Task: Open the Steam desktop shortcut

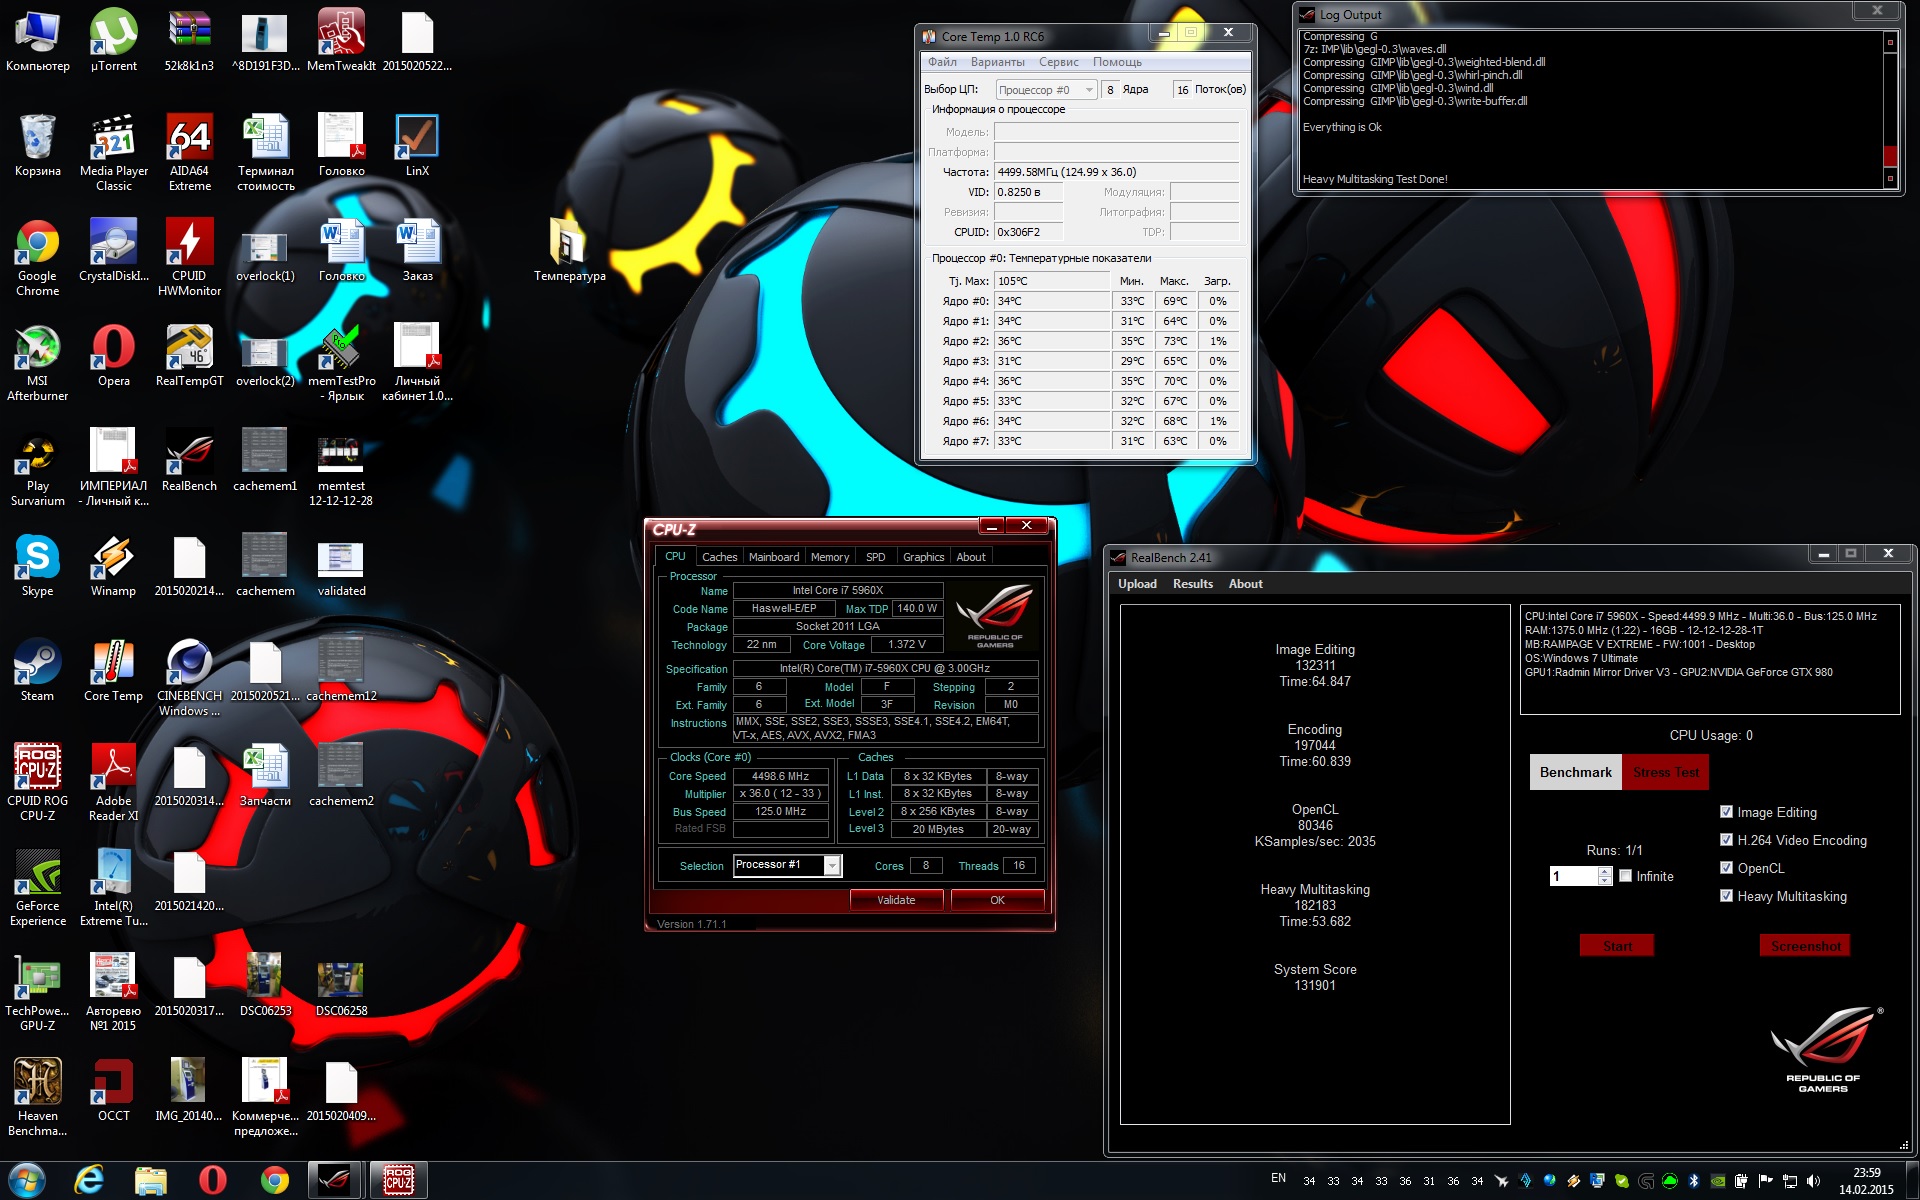Action: point(37,664)
